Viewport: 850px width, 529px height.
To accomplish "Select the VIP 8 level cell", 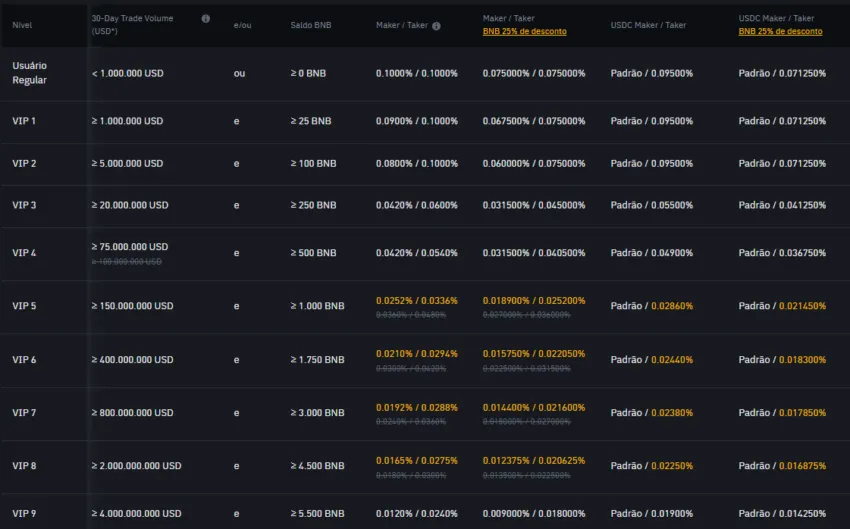I will click(x=24, y=466).
